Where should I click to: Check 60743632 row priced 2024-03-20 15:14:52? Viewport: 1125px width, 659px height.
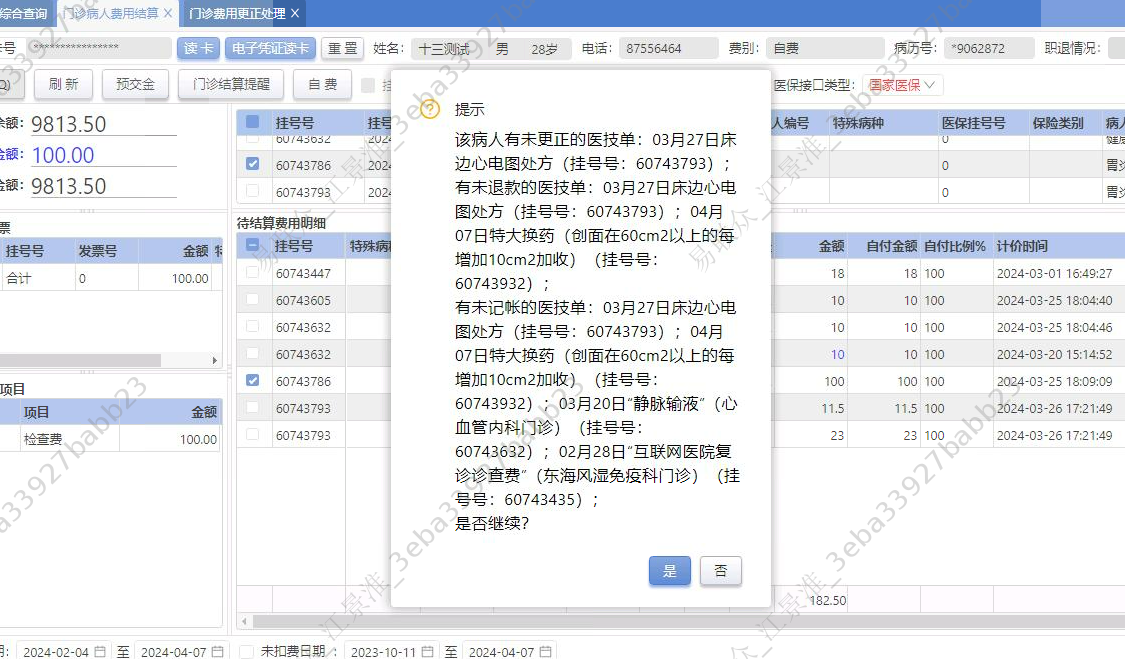coord(253,353)
